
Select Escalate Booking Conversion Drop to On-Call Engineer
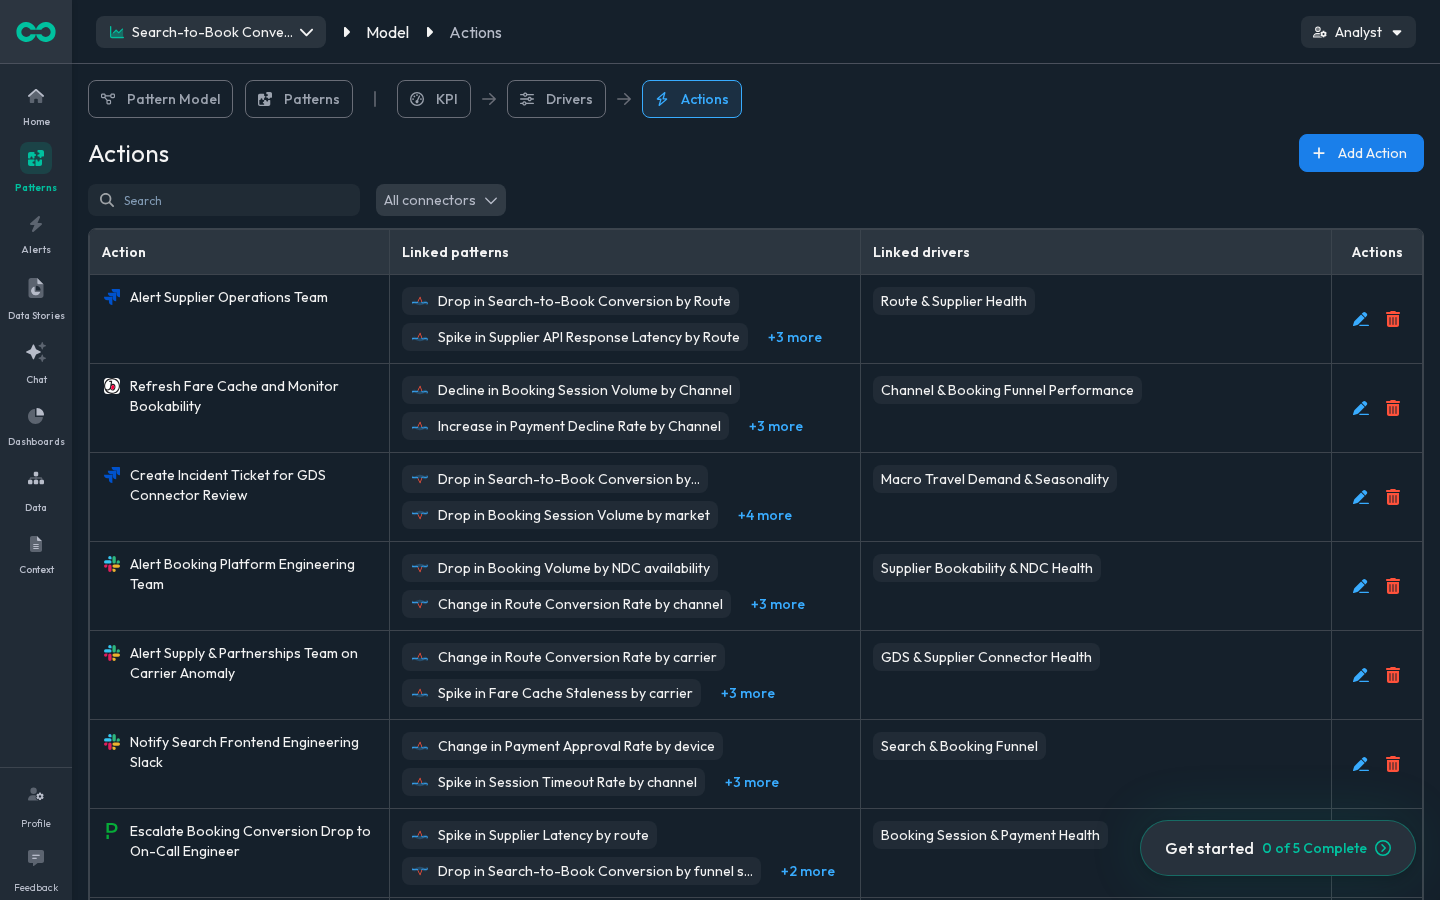tap(250, 841)
